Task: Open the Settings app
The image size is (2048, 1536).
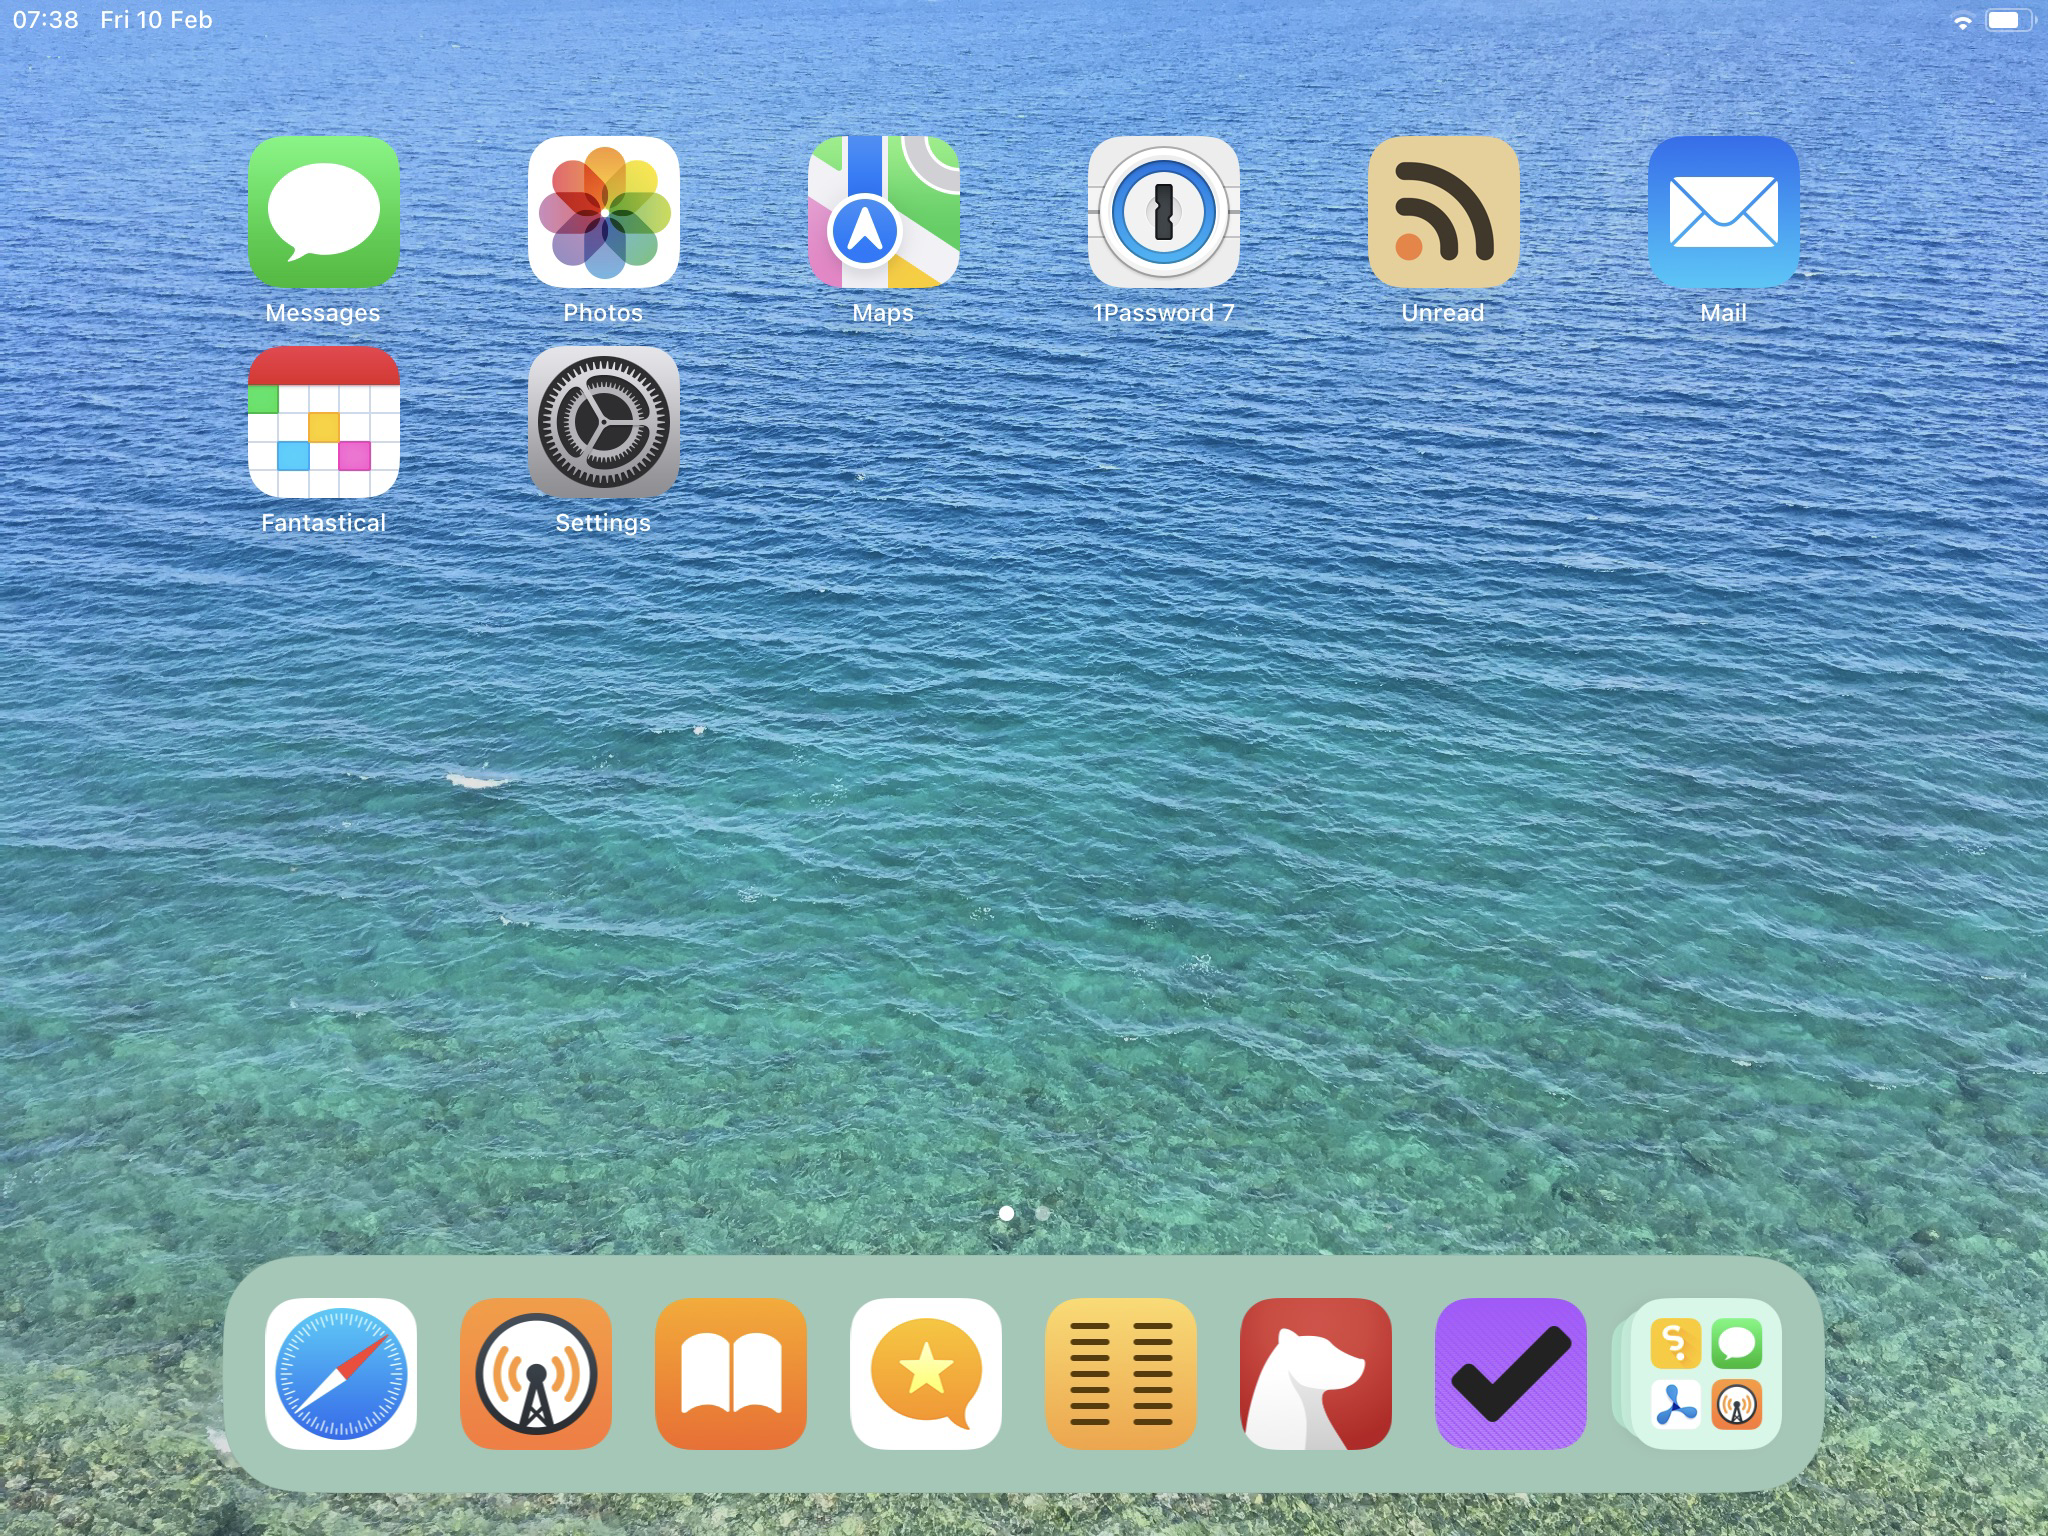Action: click(603, 422)
